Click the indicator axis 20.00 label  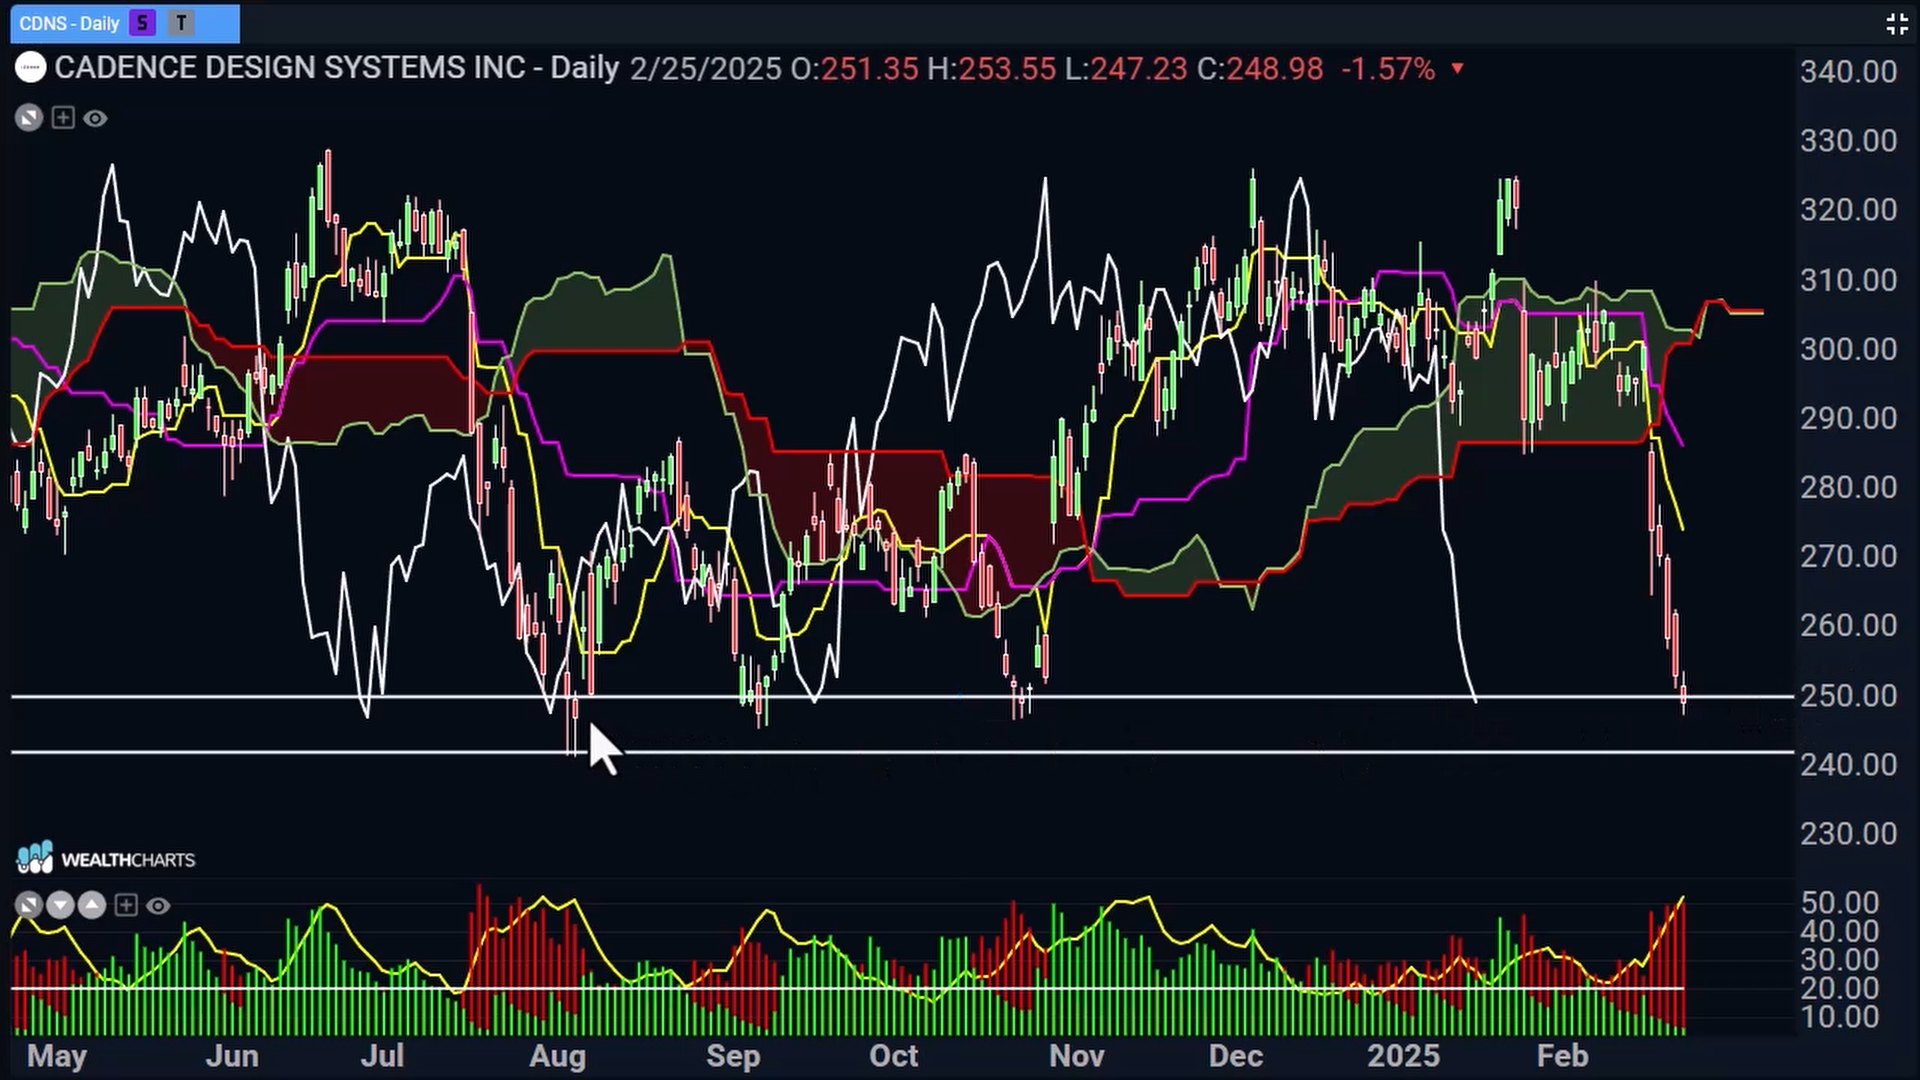pyautogui.click(x=1839, y=988)
